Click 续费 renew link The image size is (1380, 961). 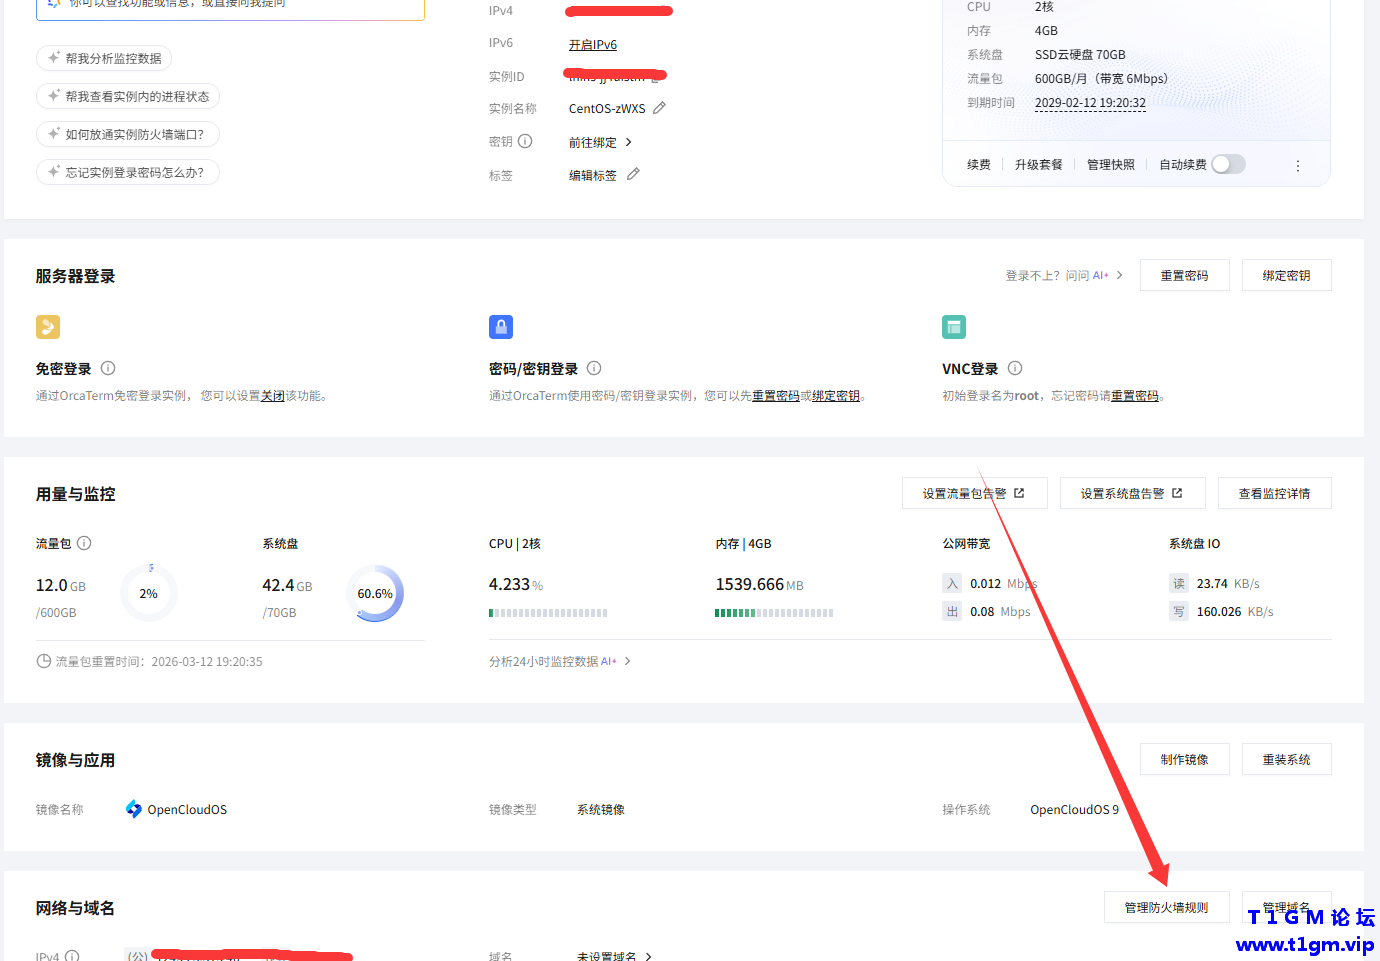[979, 164]
